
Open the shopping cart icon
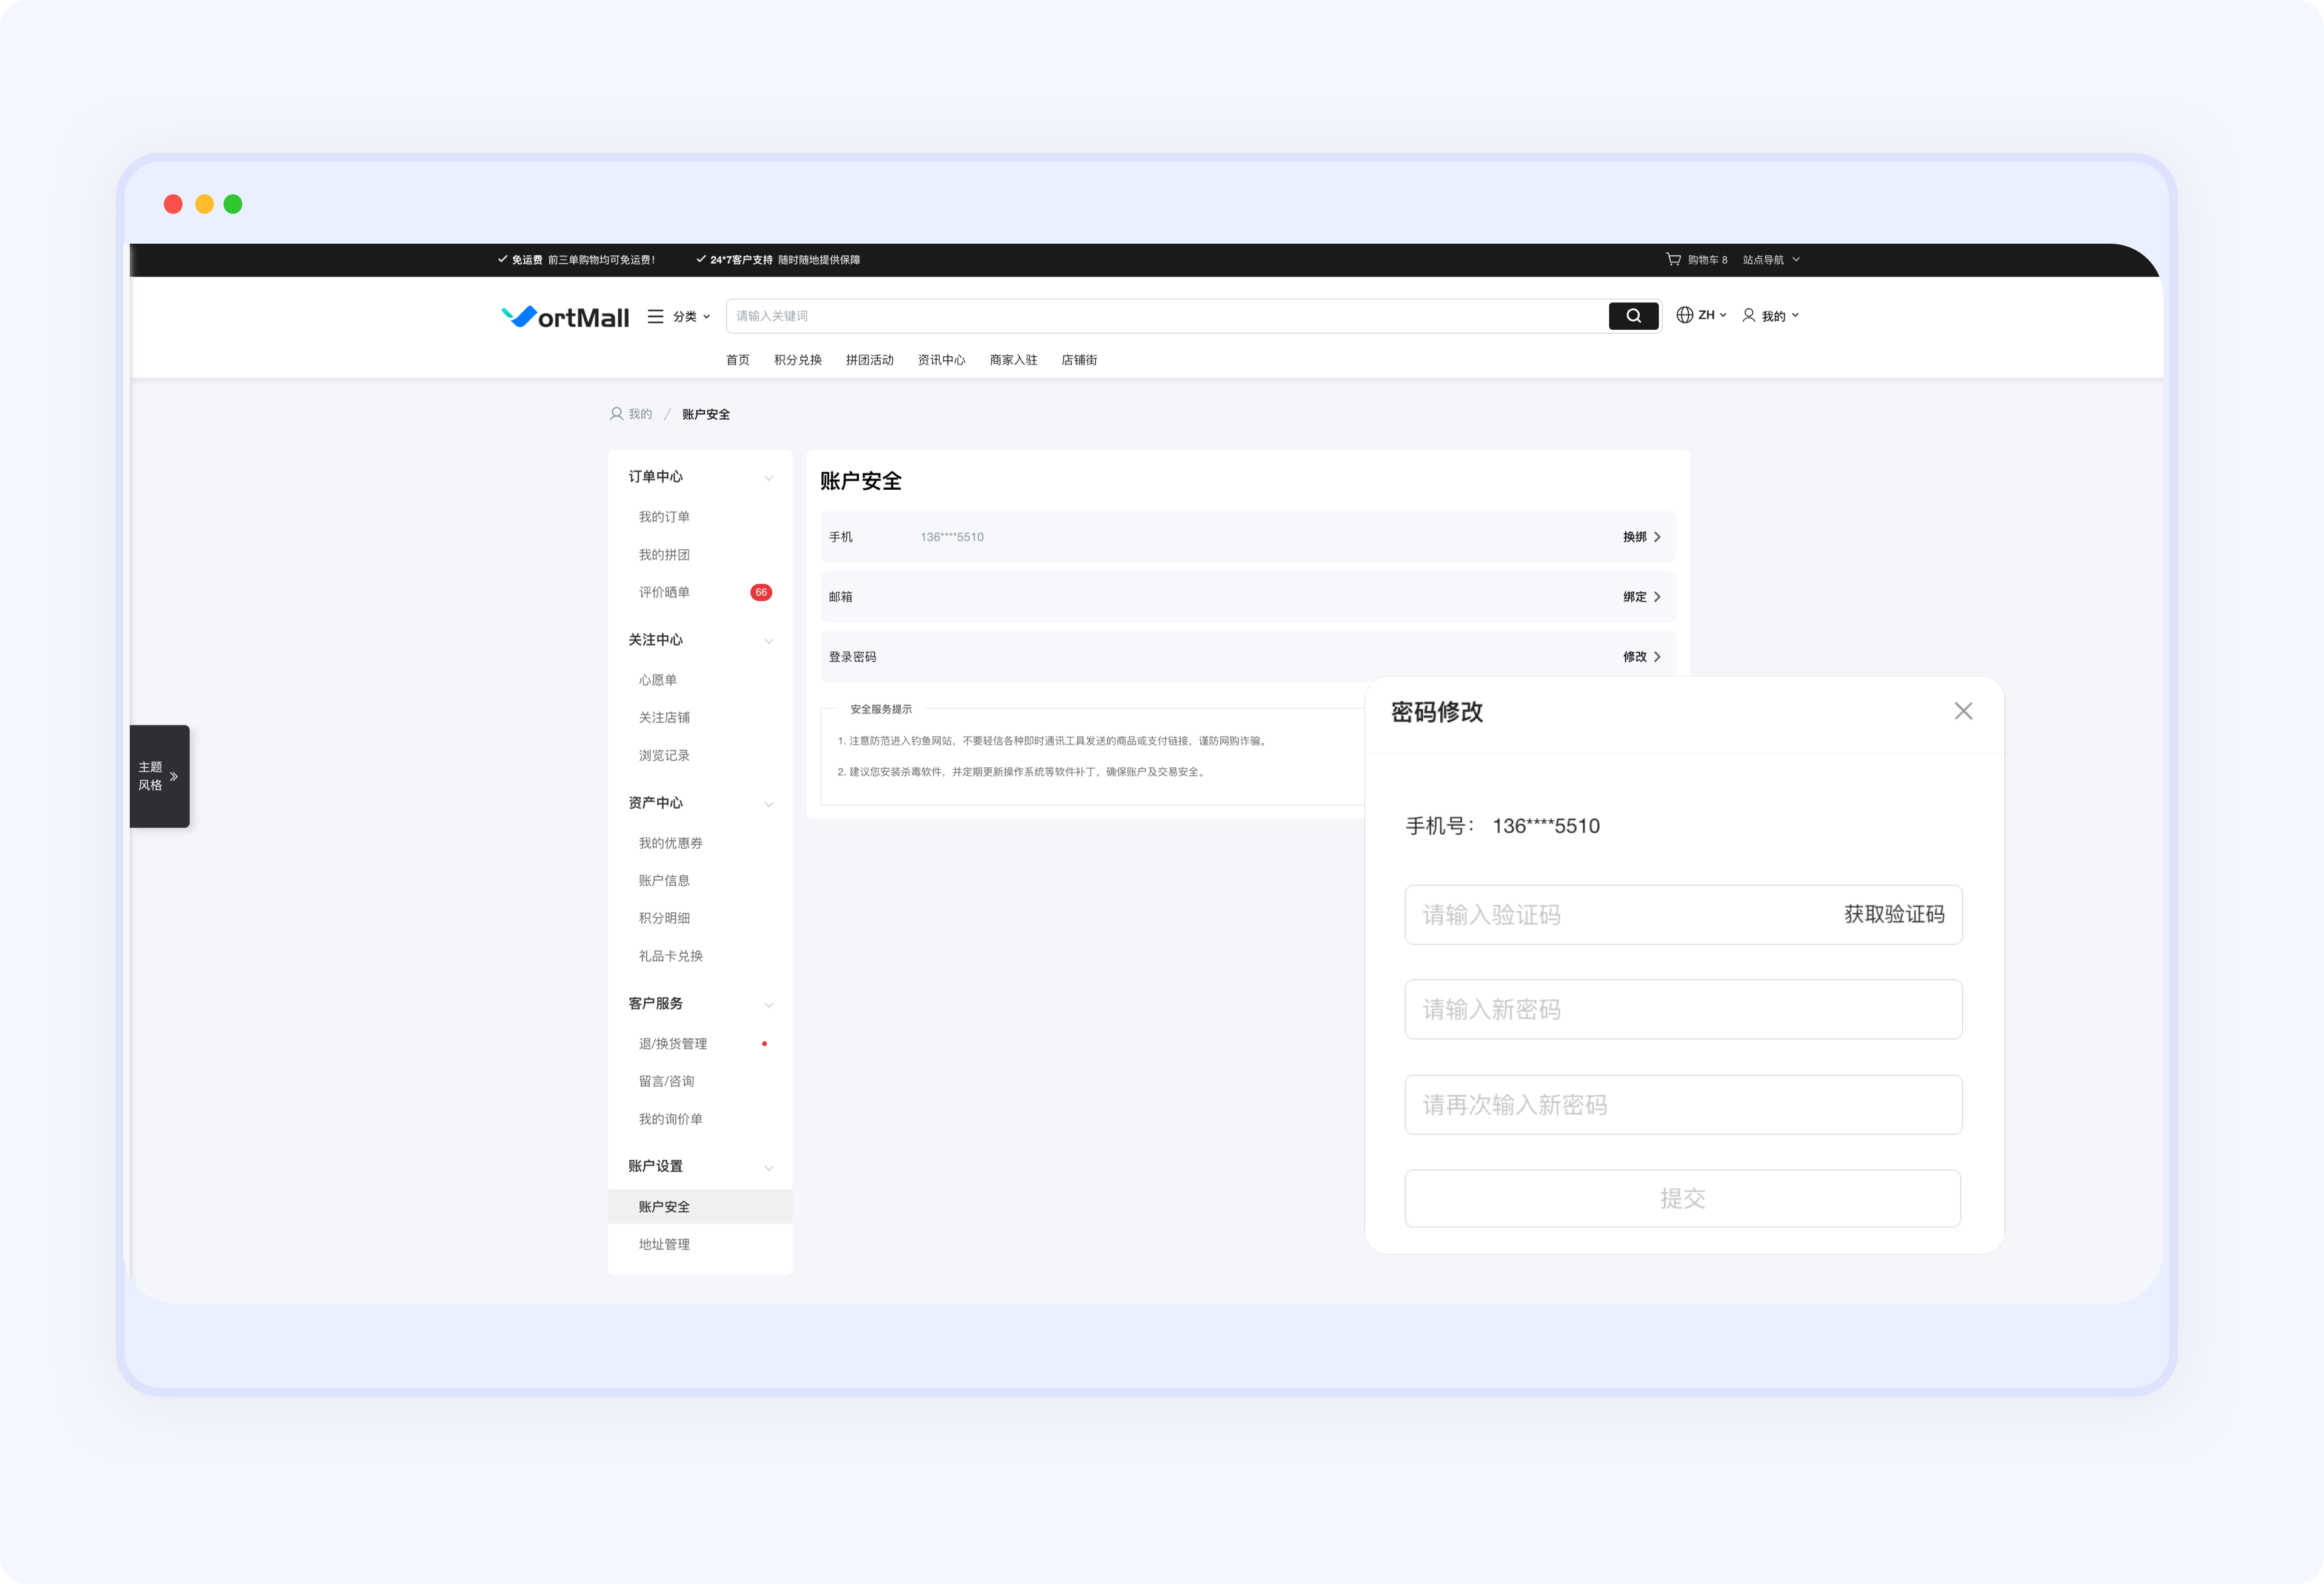(1673, 259)
